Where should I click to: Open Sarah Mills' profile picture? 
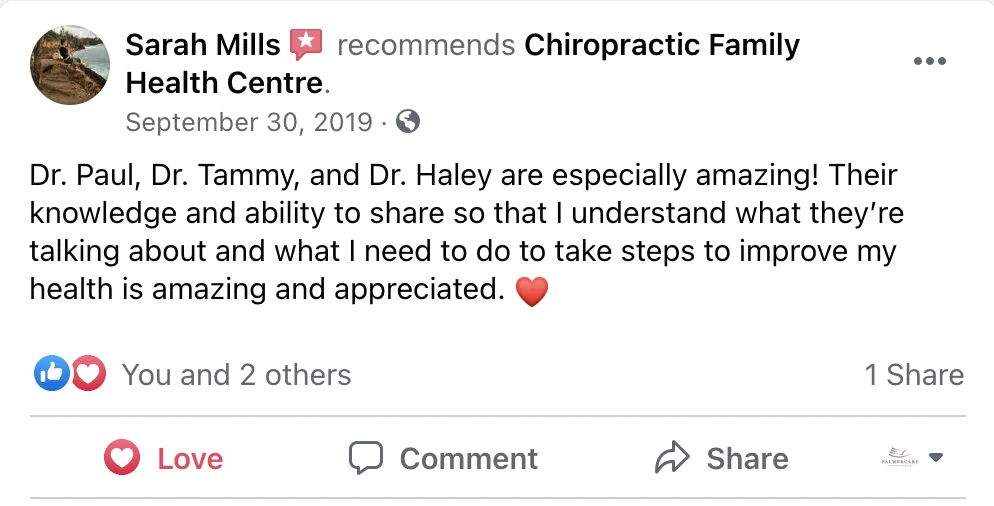coord(70,65)
